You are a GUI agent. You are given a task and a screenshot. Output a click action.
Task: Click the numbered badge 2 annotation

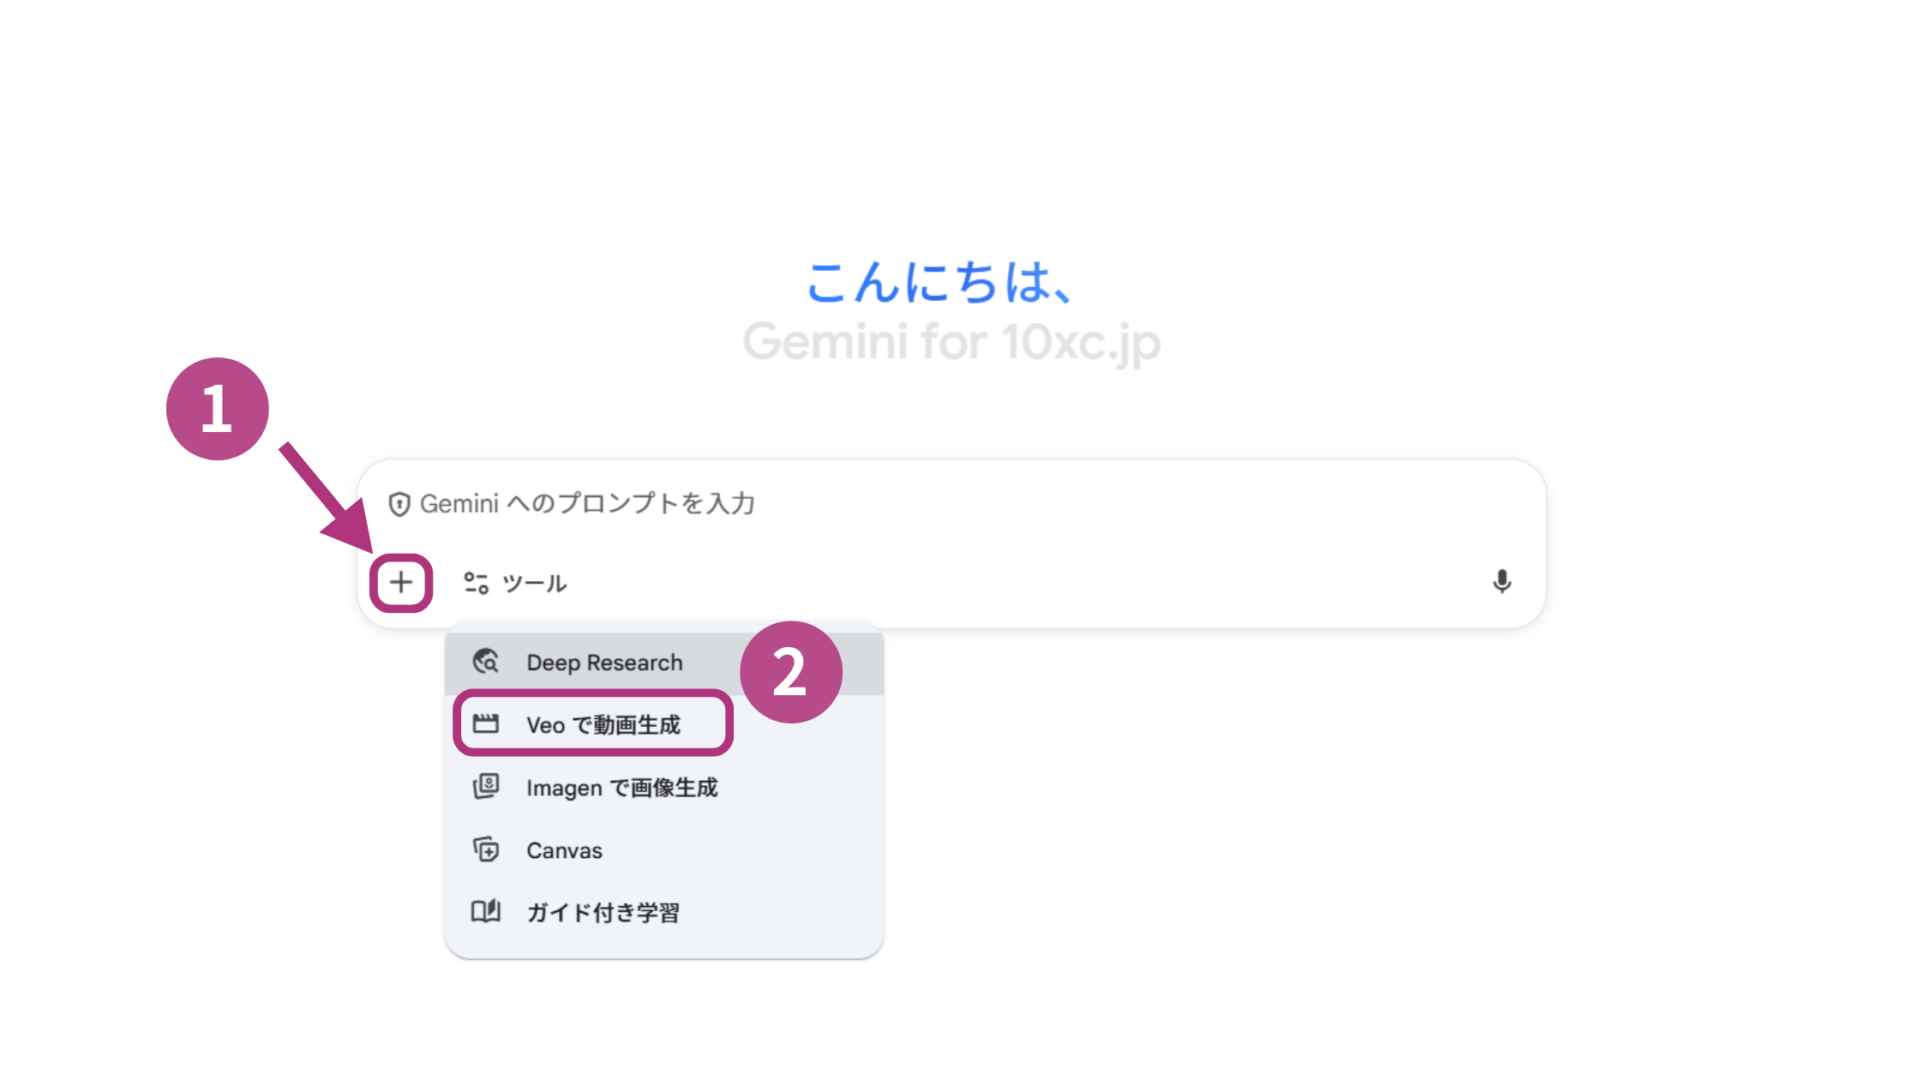(791, 671)
